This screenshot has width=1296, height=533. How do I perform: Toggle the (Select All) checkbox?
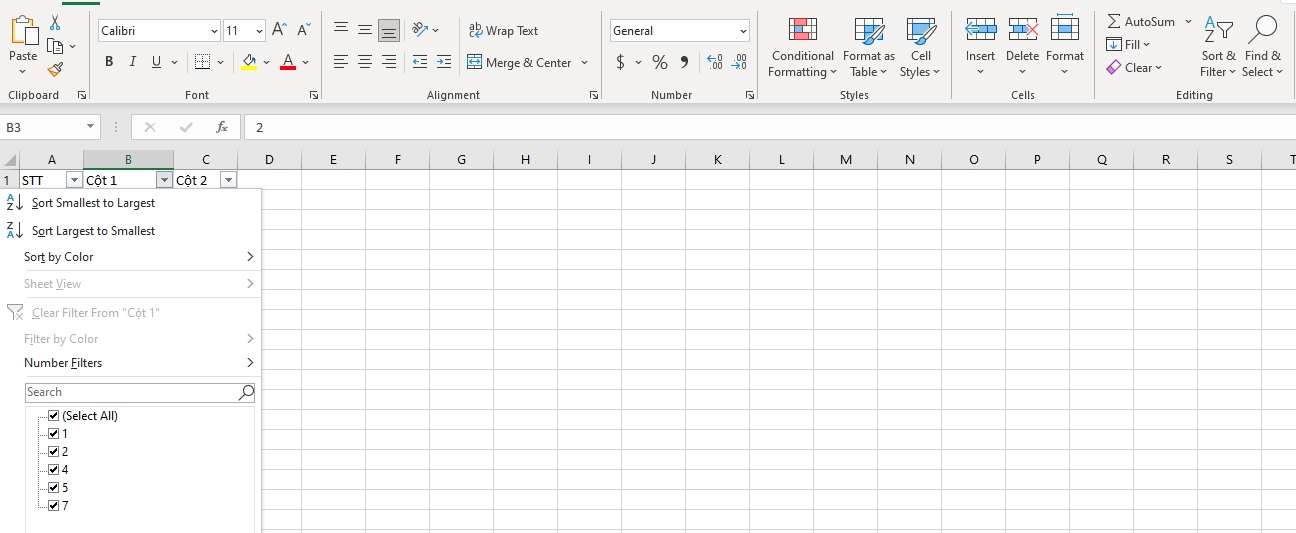(54, 416)
